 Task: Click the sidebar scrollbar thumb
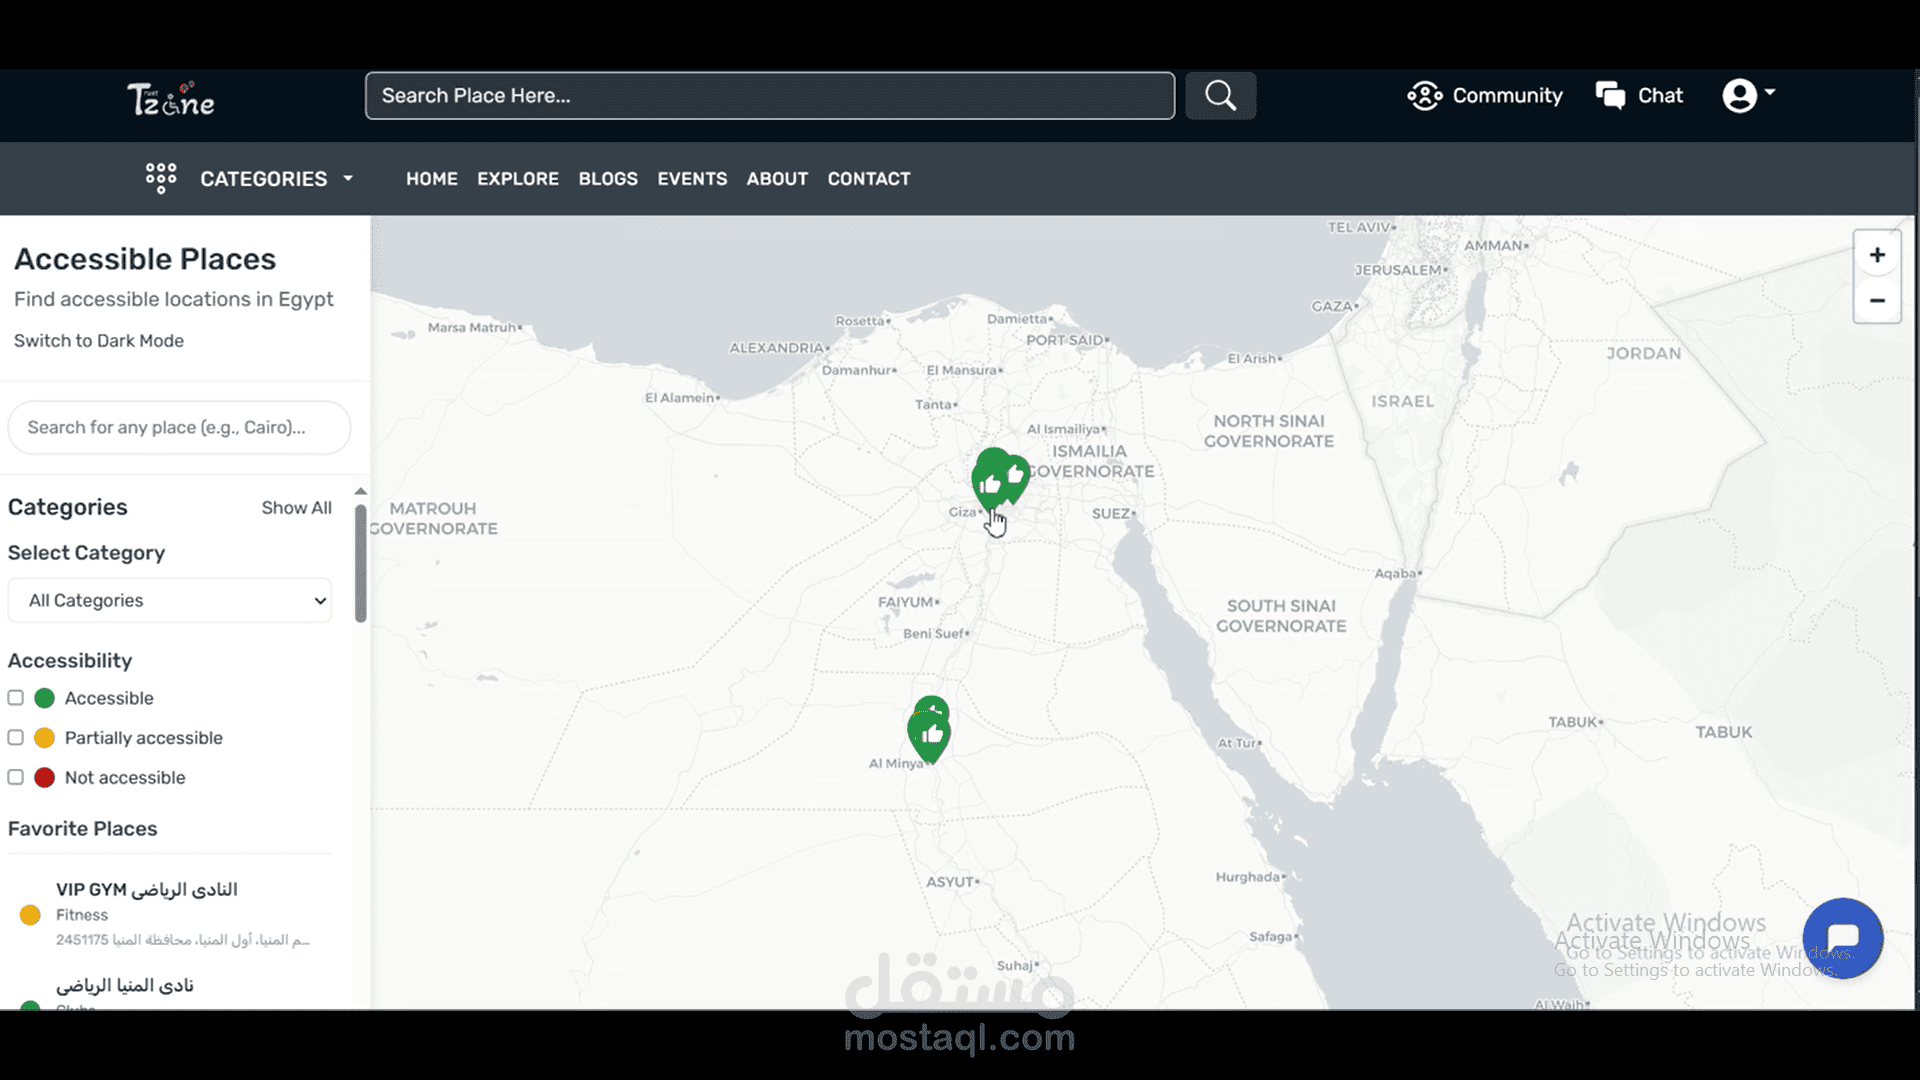coord(361,563)
